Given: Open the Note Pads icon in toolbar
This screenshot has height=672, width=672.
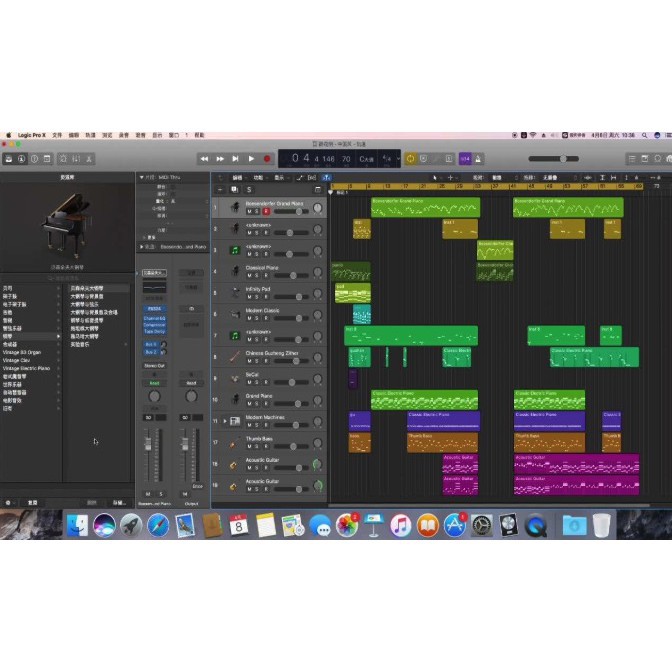Looking at the screenshot, I should pos(645,159).
